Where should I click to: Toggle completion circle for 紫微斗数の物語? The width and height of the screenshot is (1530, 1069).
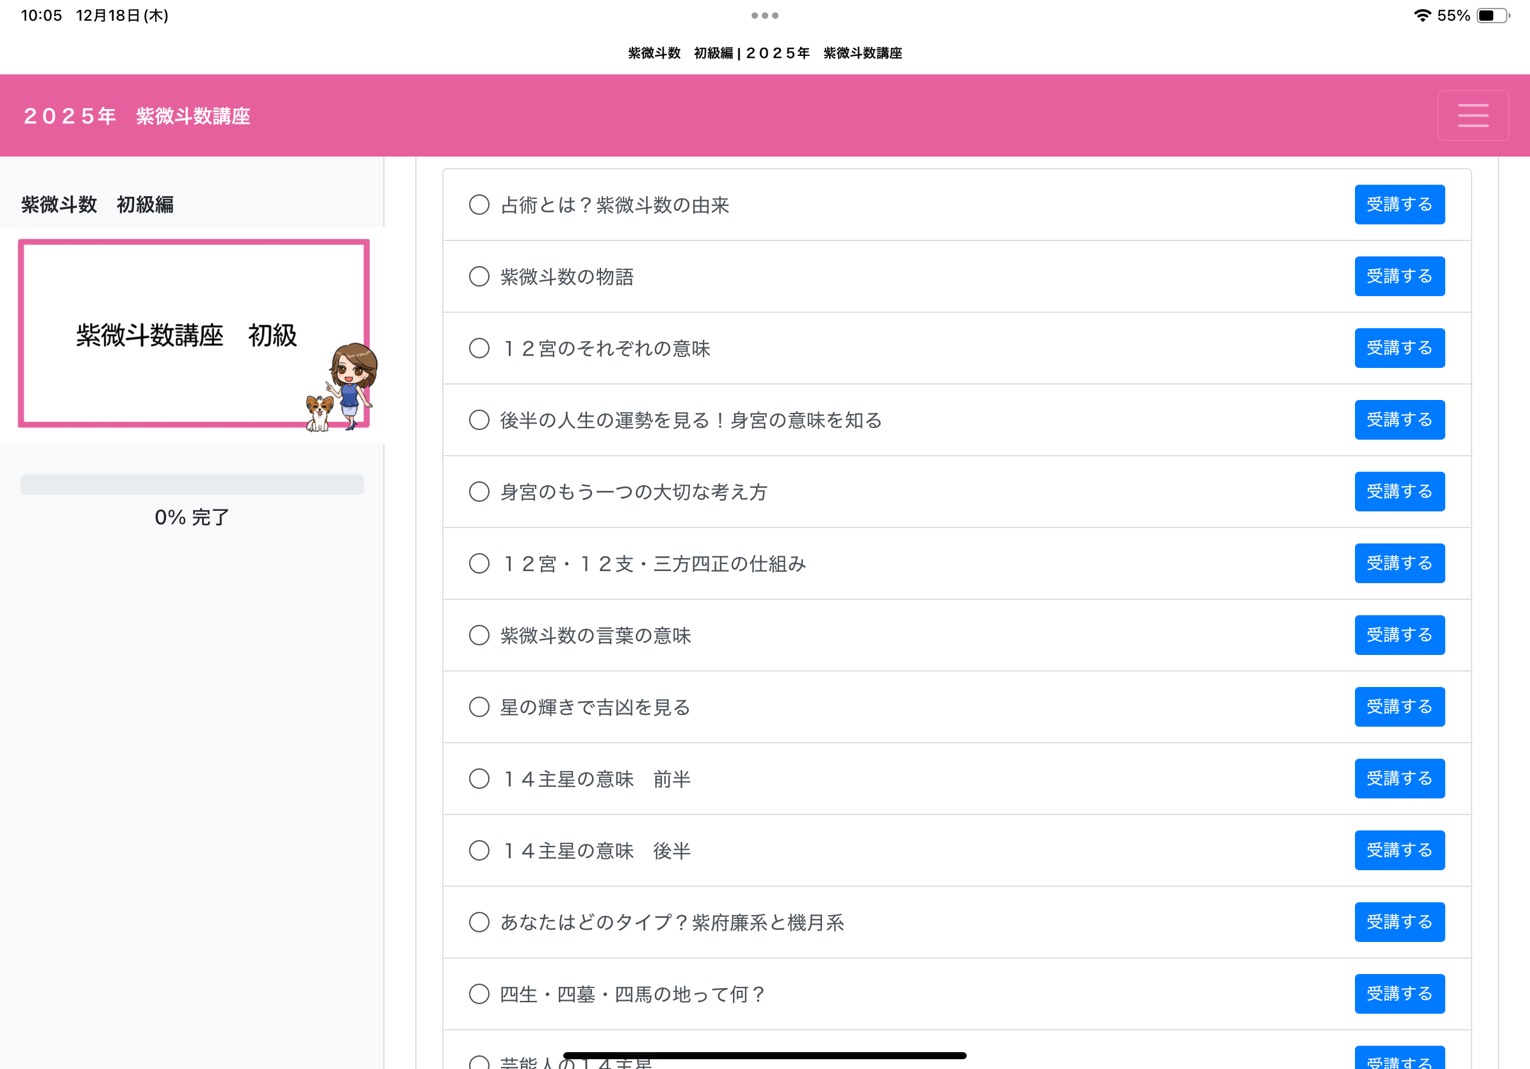(479, 277)
